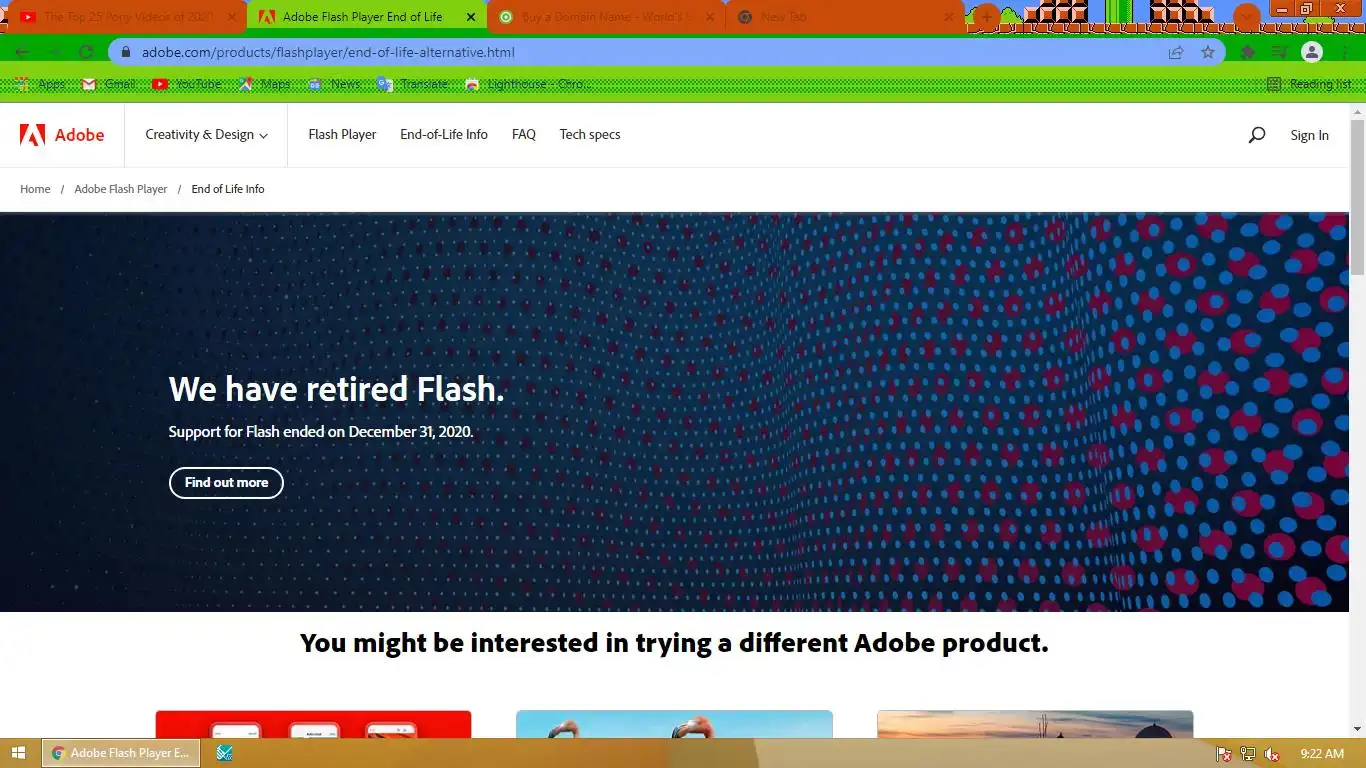Open the media control icon in Chrome toolbar

1280,52
